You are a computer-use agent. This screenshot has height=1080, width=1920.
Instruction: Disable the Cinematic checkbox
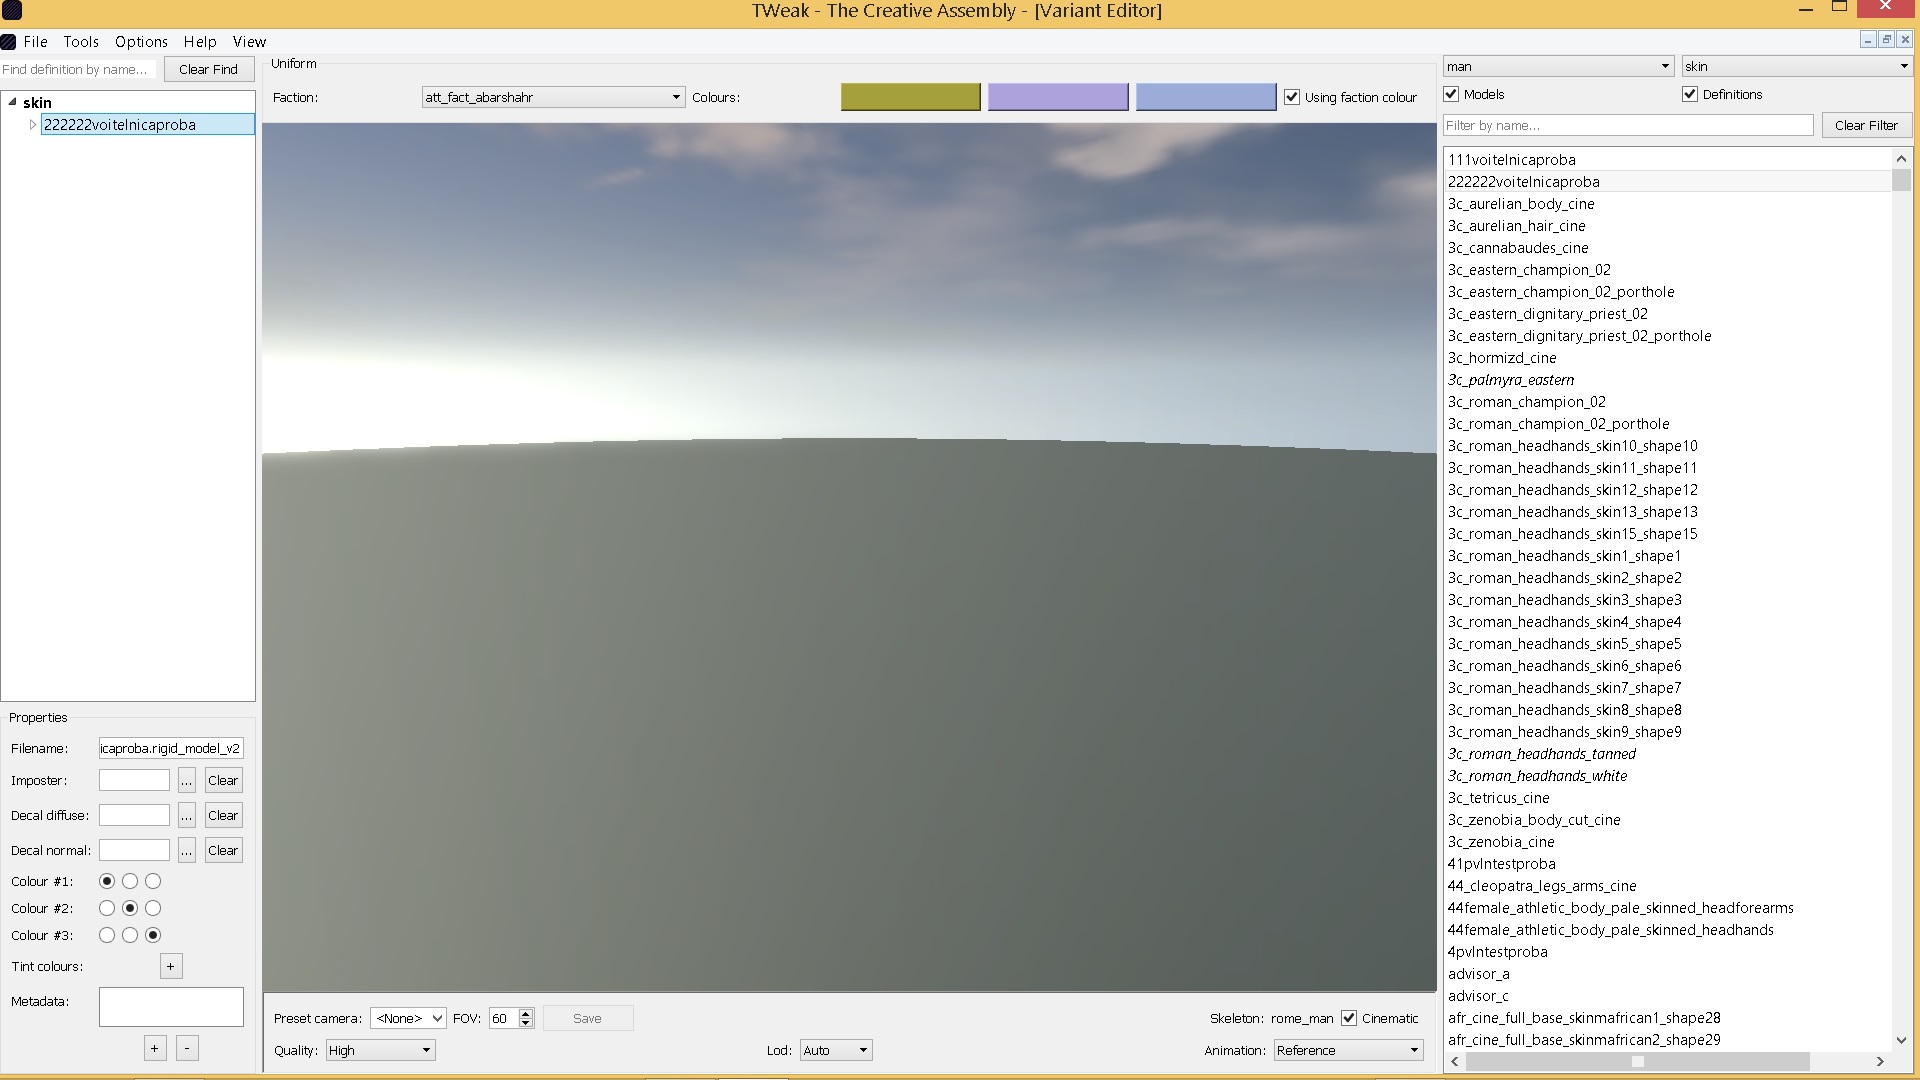point(1349,1018)
